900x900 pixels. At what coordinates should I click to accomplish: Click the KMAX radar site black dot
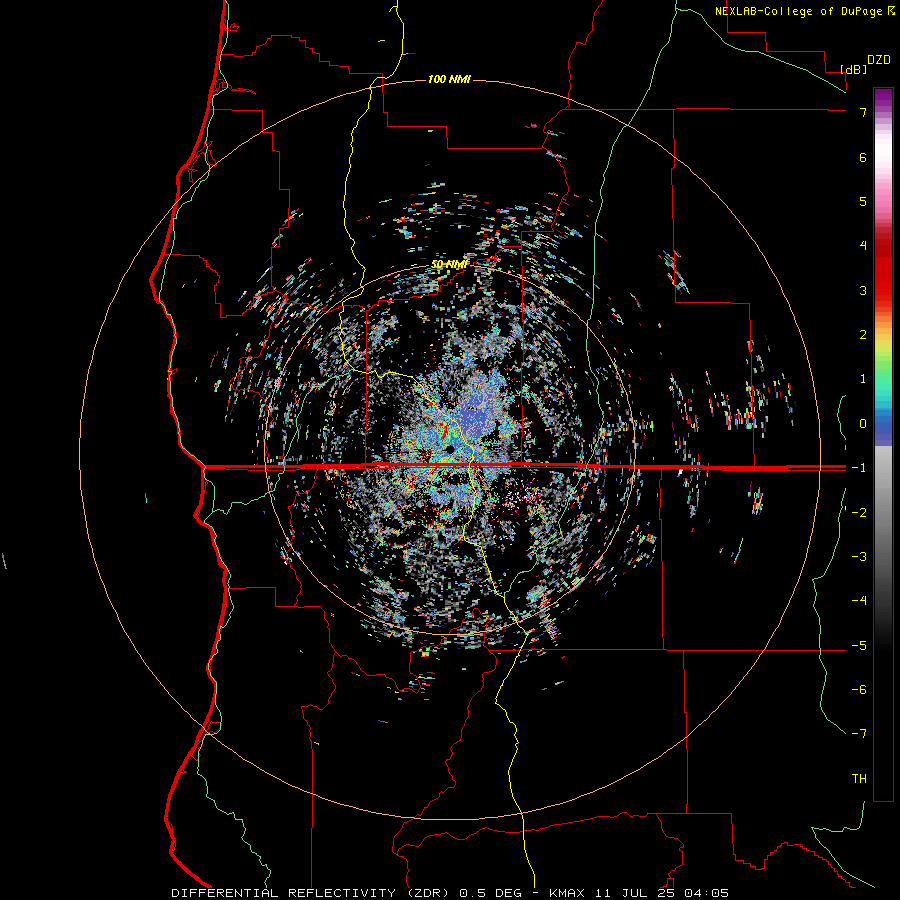coord(450,449)
